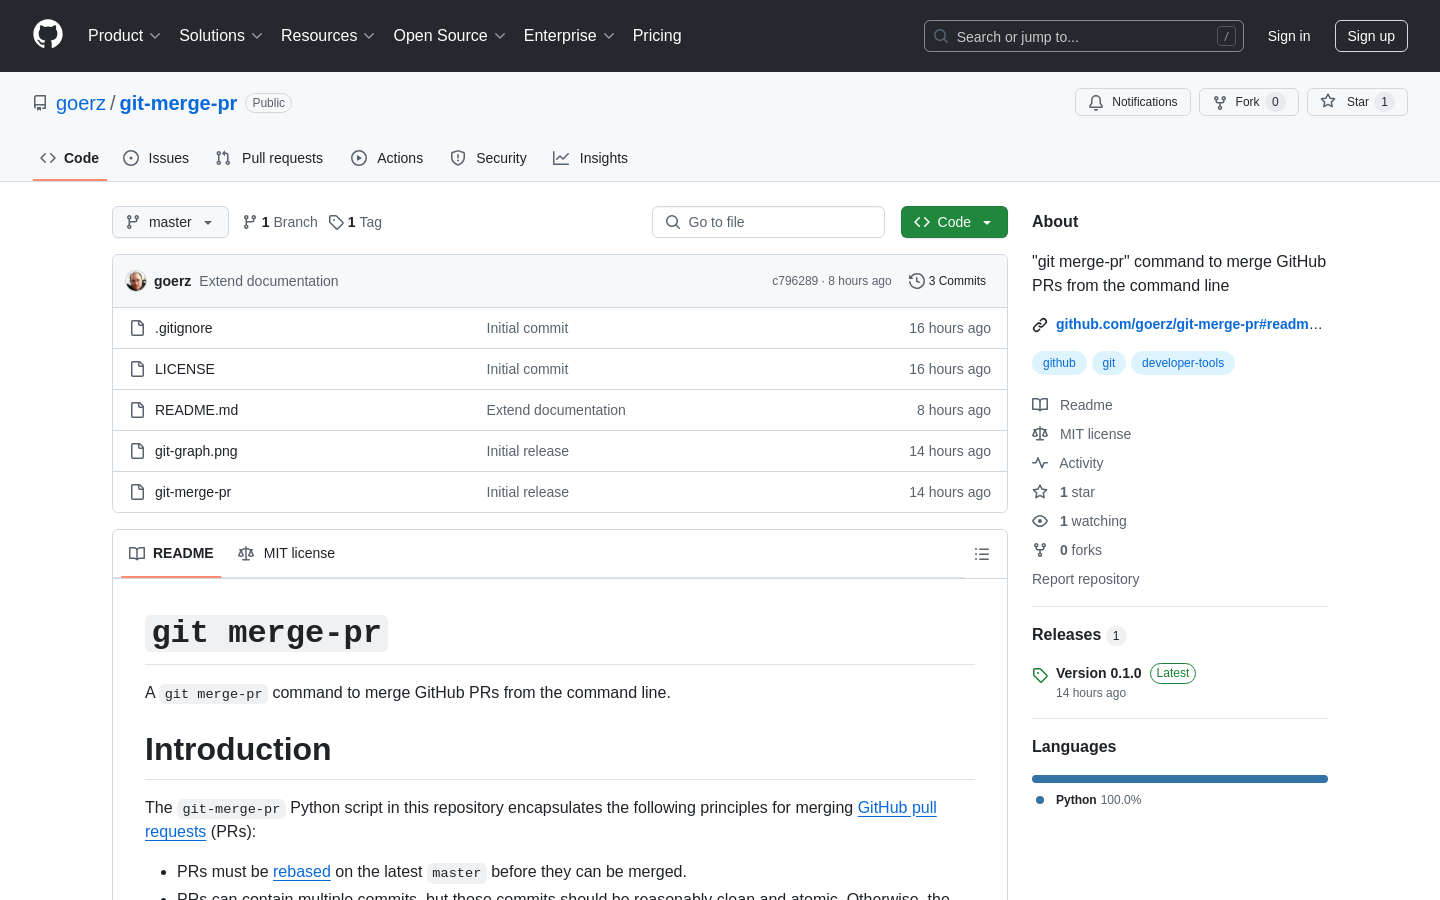
Task: Open the Pricing link
Action: pyautogui.click(x=657, y=35)
